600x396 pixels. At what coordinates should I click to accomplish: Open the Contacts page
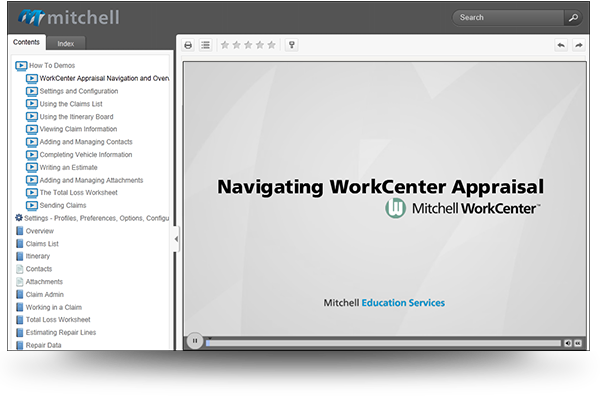click(39, 269)
